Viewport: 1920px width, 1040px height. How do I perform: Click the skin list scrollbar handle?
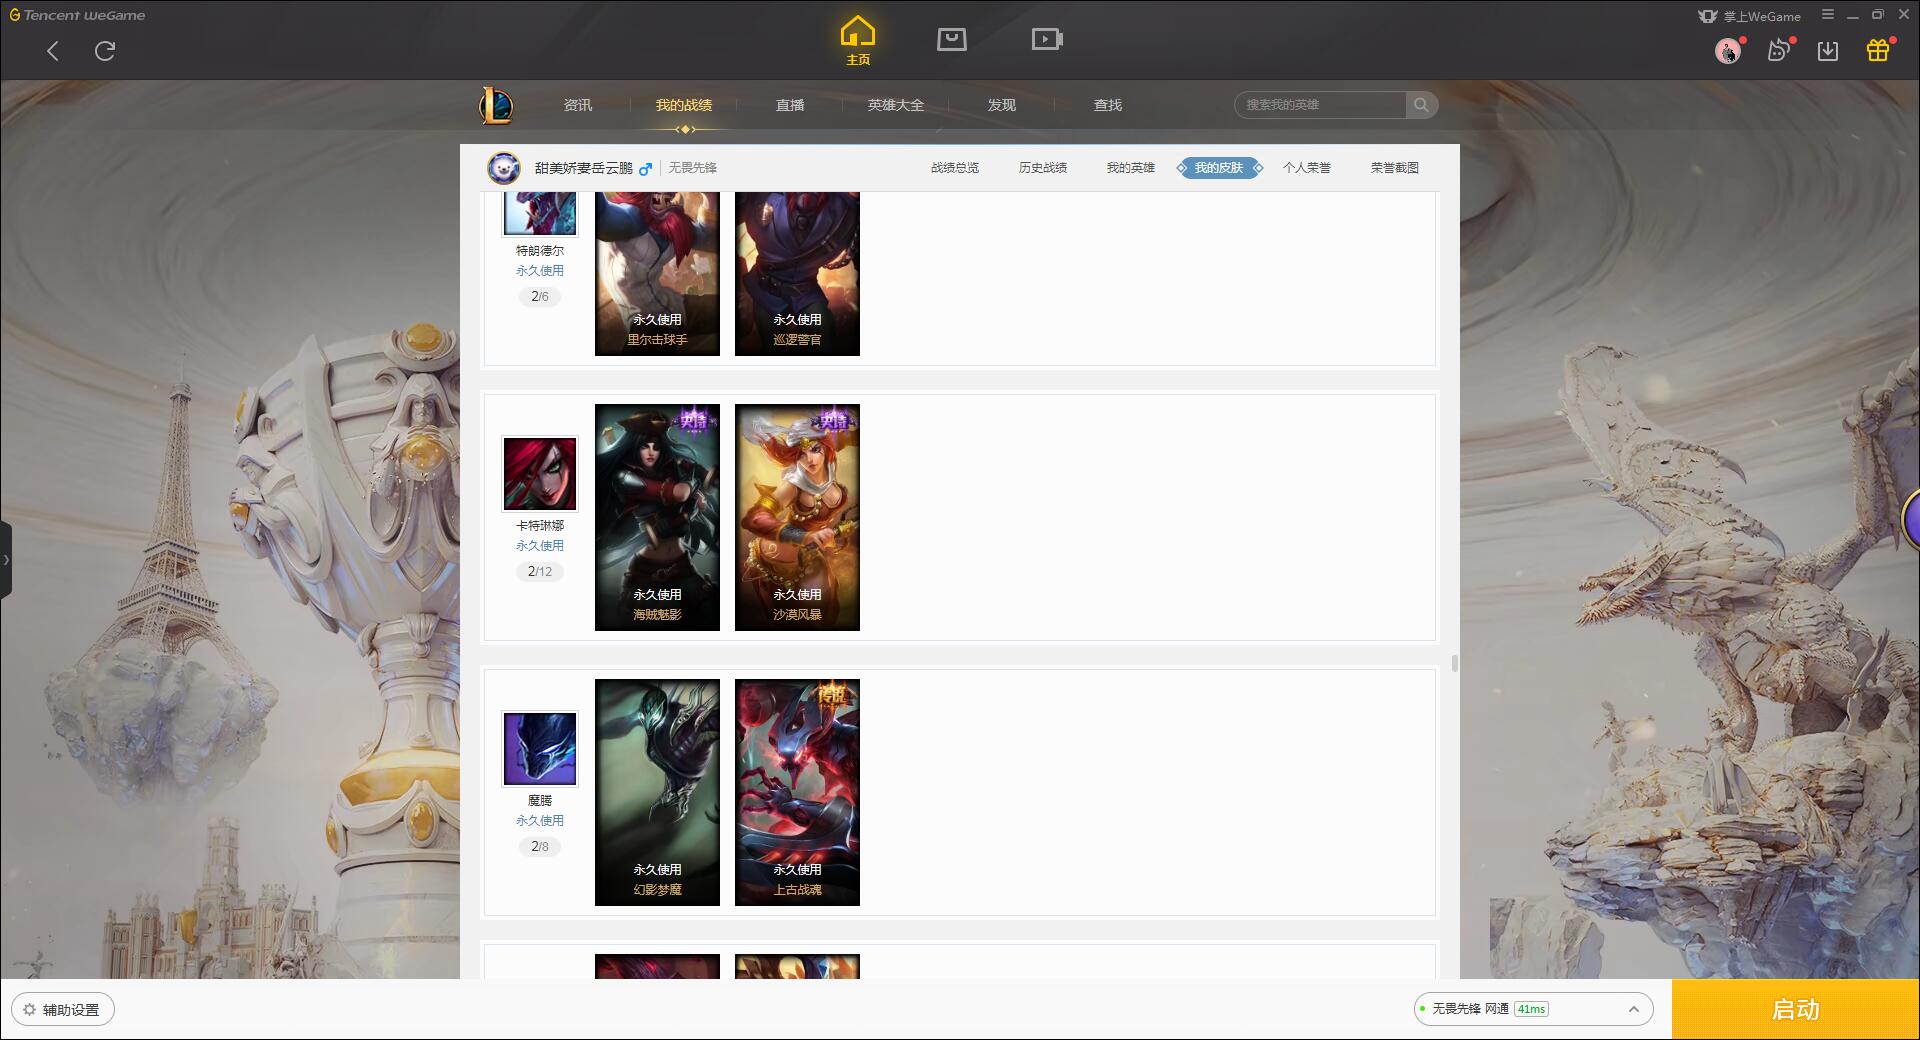click(1454, 663)
